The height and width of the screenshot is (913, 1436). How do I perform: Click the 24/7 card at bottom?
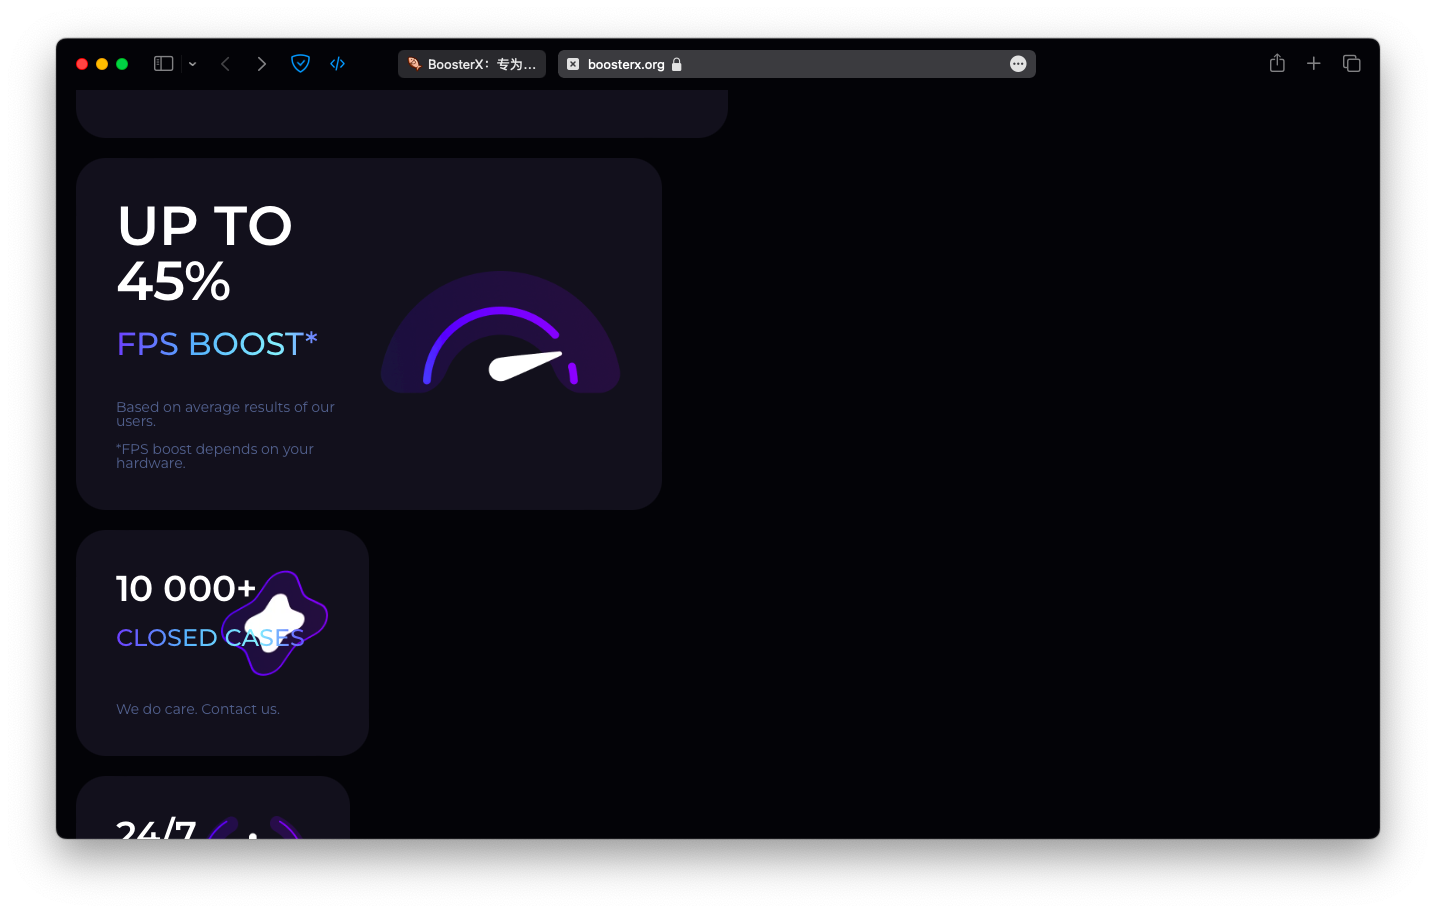[x=213, y=815]
